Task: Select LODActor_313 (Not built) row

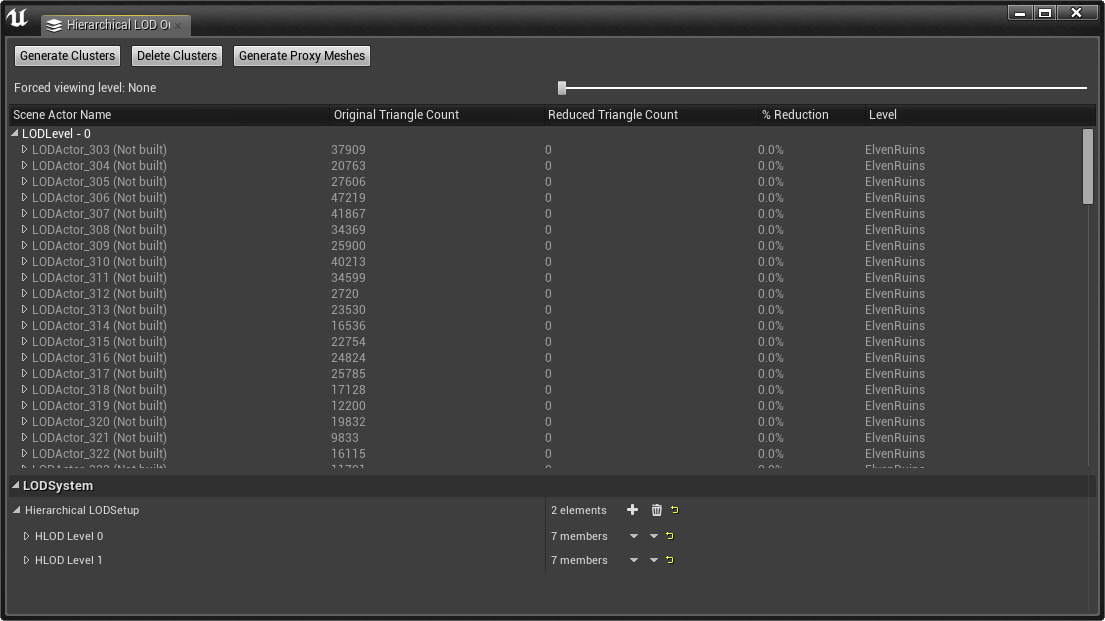Action: coord(545,309)
